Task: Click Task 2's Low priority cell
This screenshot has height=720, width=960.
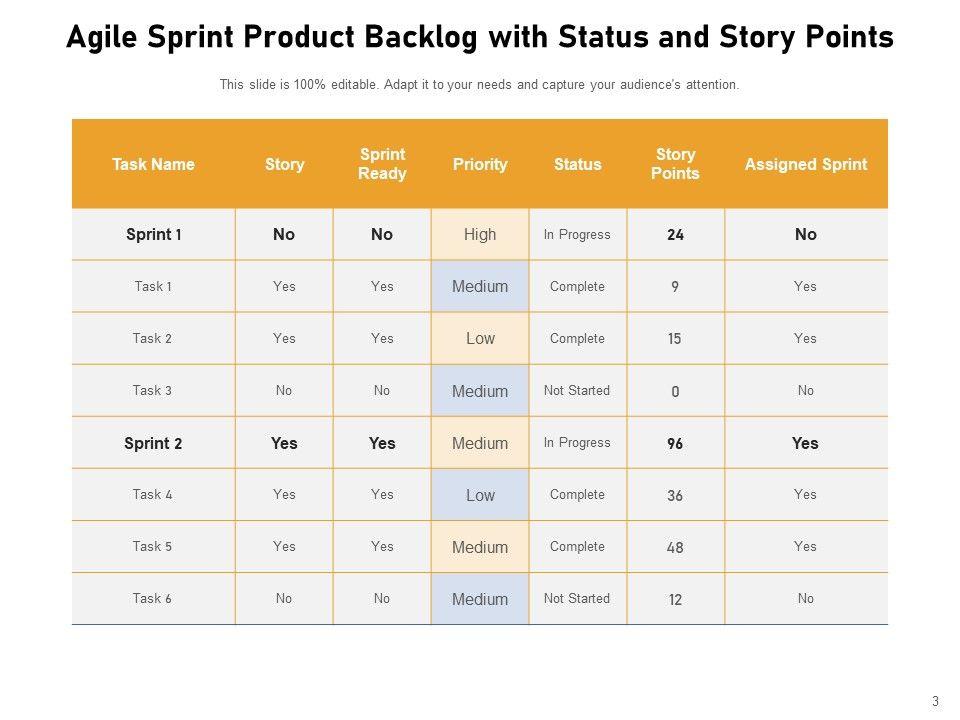Action: tap(480, 339)
